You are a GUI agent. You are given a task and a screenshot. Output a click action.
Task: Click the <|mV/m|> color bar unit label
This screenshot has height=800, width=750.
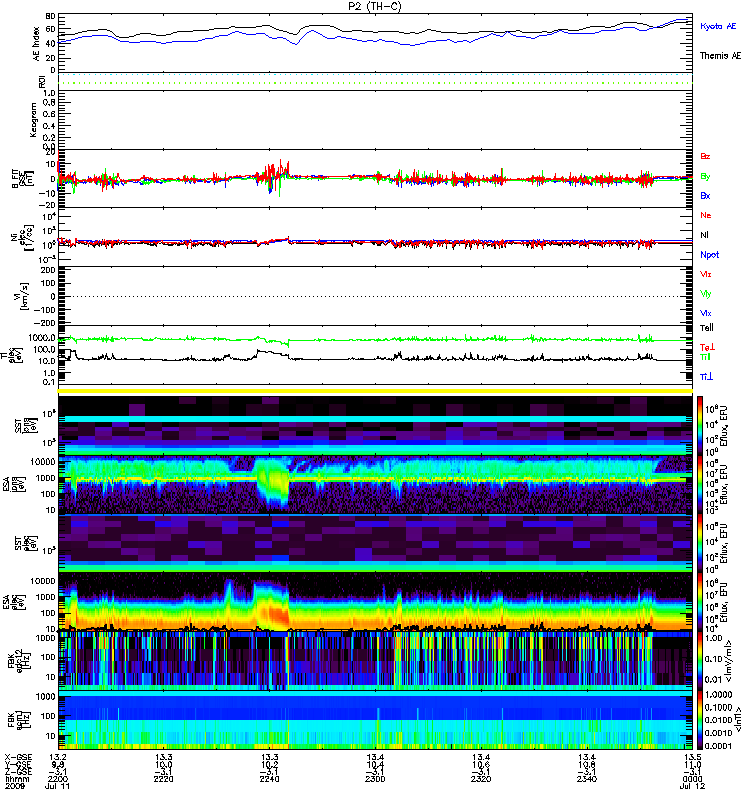[728, 661]
